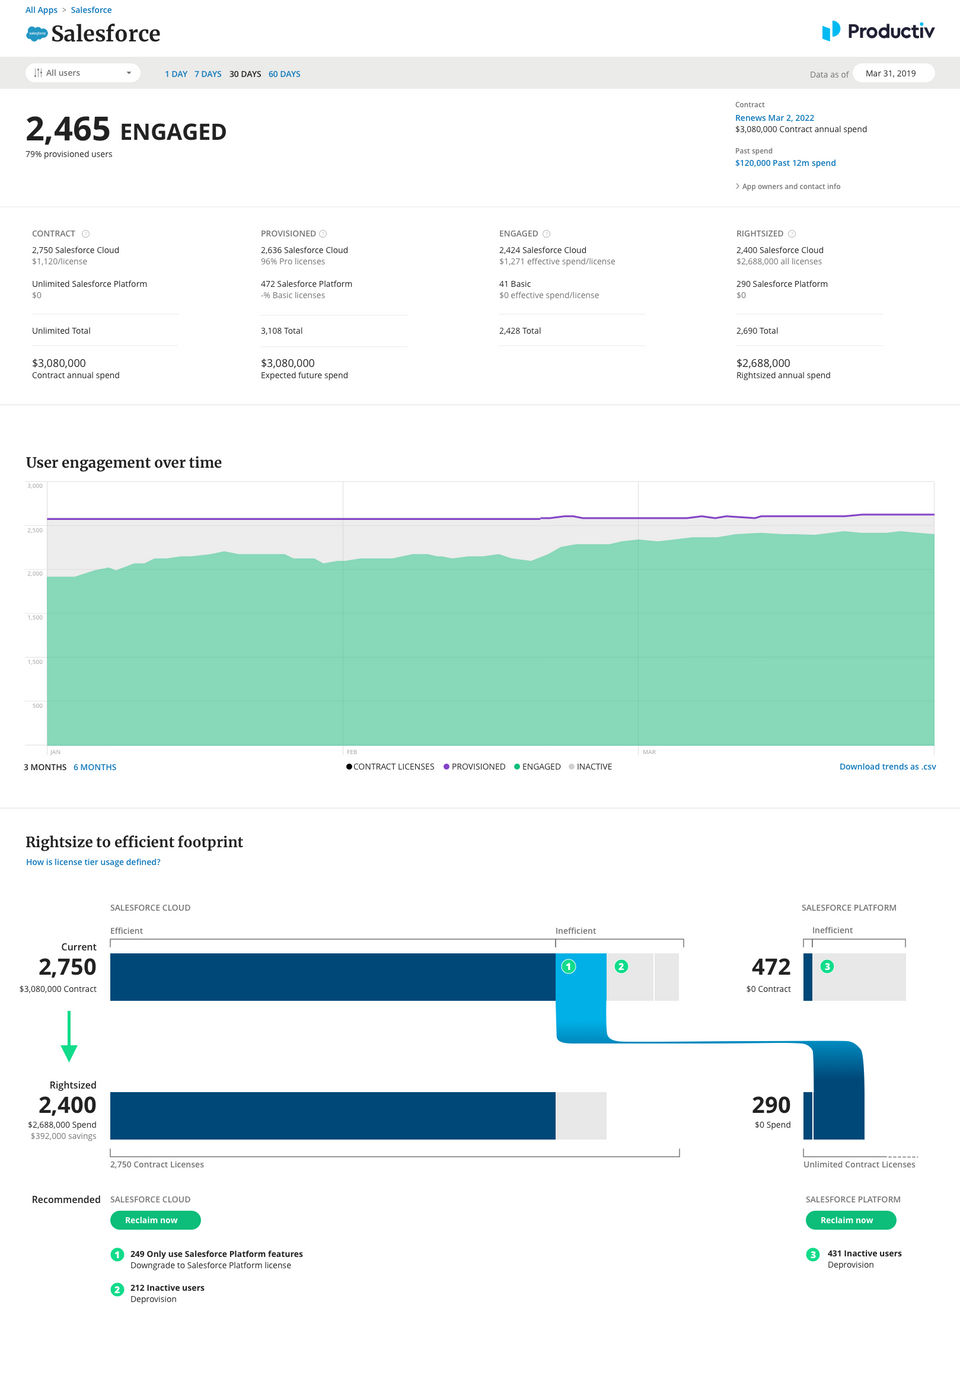This screenshot has width=960, height=1379.
Task: Click recommendation 2 badge beside 212 Inactive users
Action: pos(117,1290)
